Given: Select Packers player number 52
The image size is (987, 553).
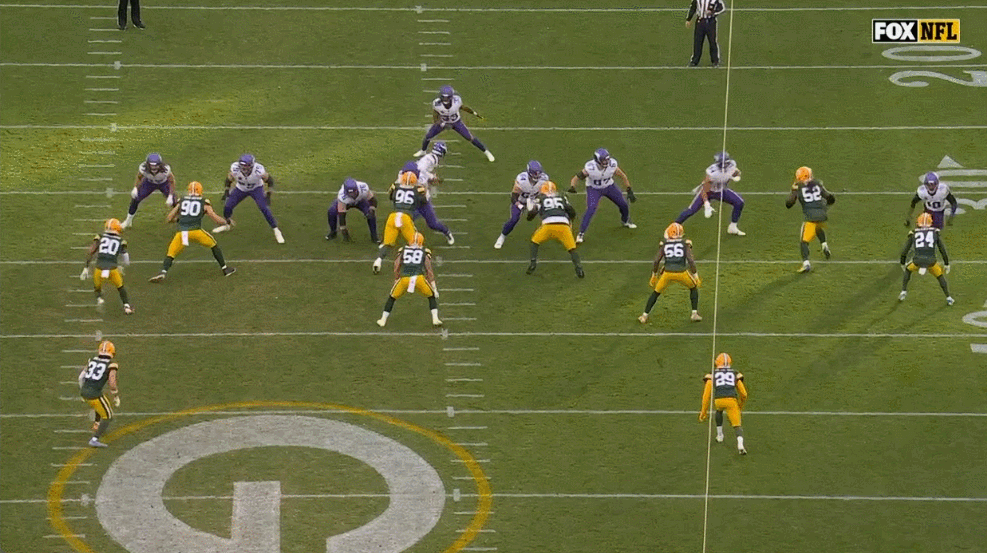Looking at the screenshot, I should [x=811, y=218].
